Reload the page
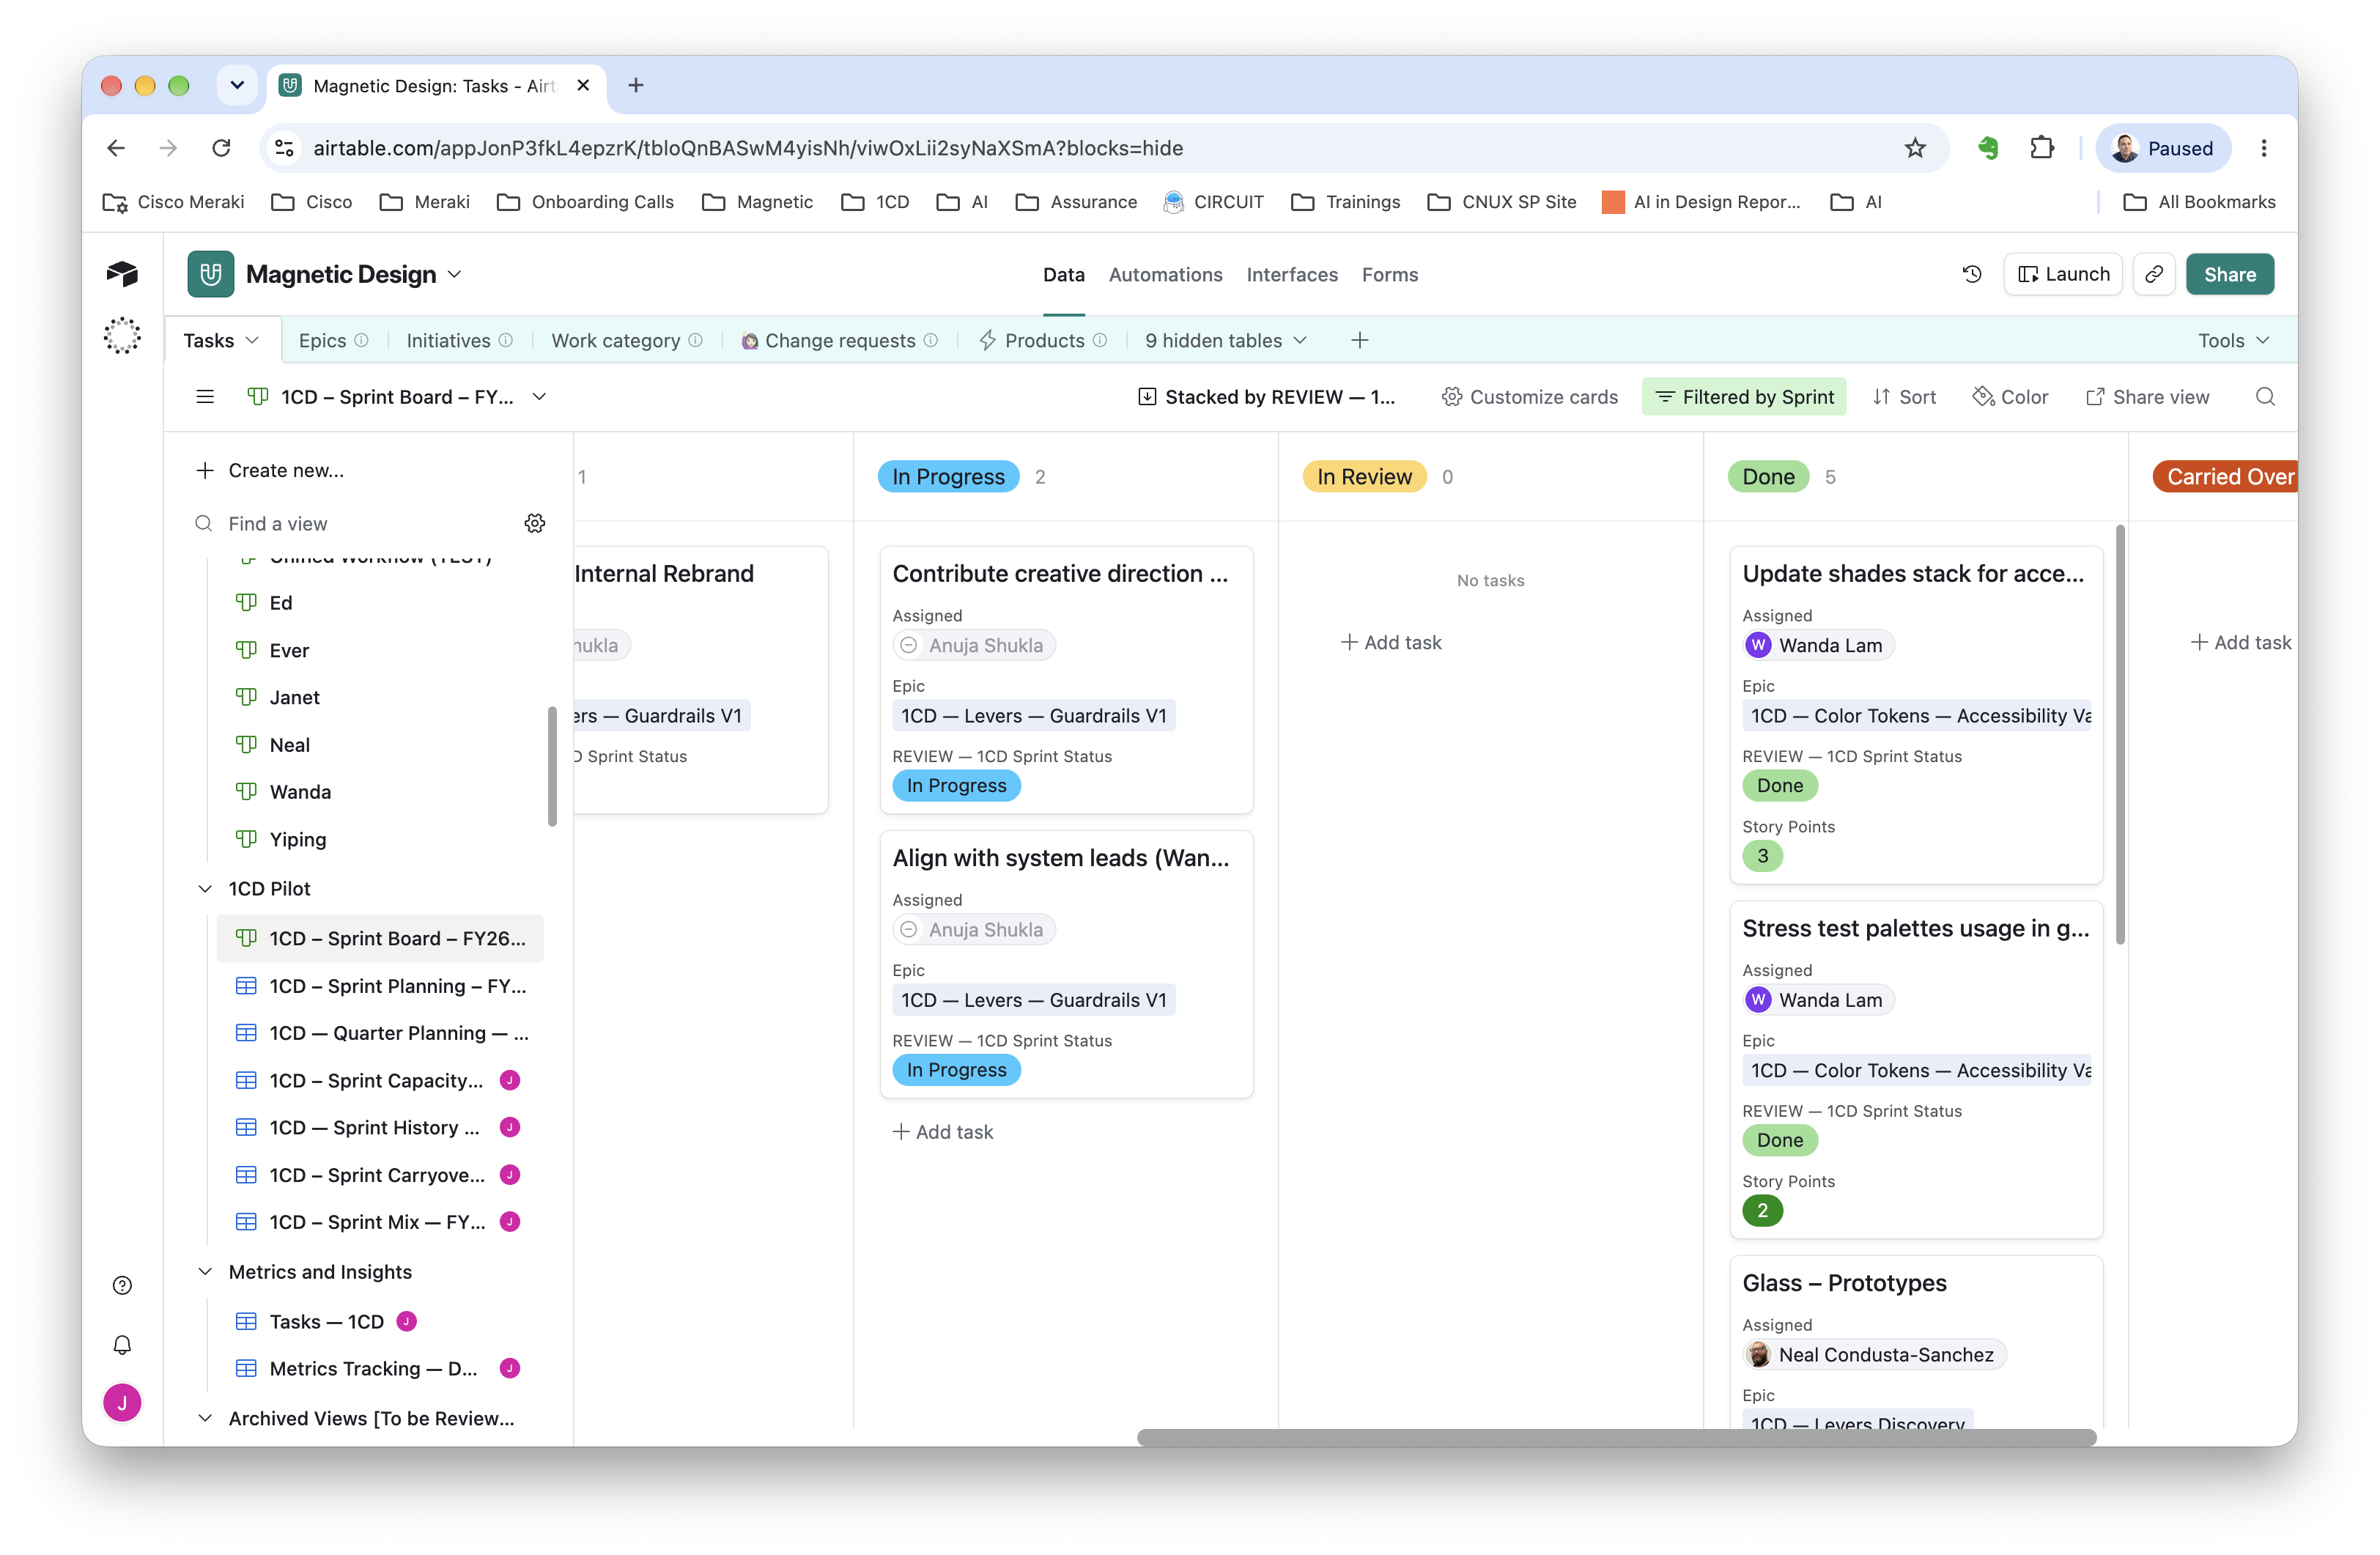Image resolution: width=2380 pixels, height=1555 pixels. 221,148
